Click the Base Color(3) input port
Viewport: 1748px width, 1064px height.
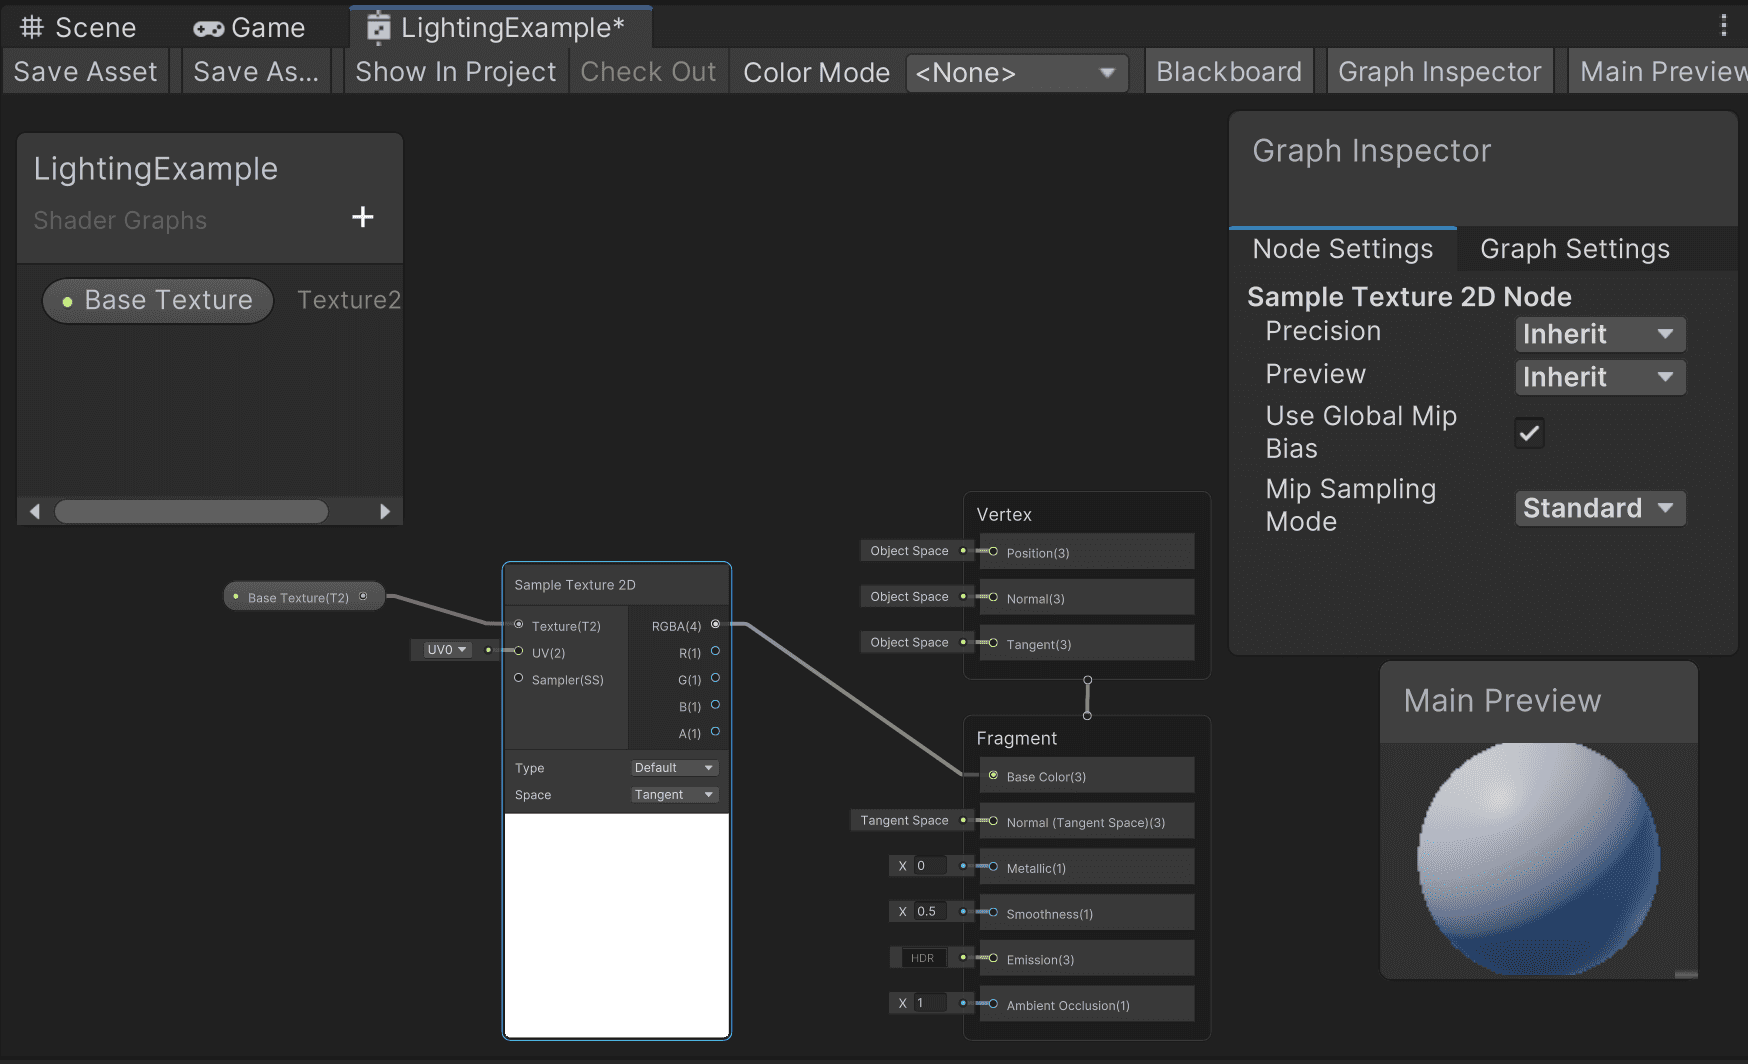coord(993,776)
